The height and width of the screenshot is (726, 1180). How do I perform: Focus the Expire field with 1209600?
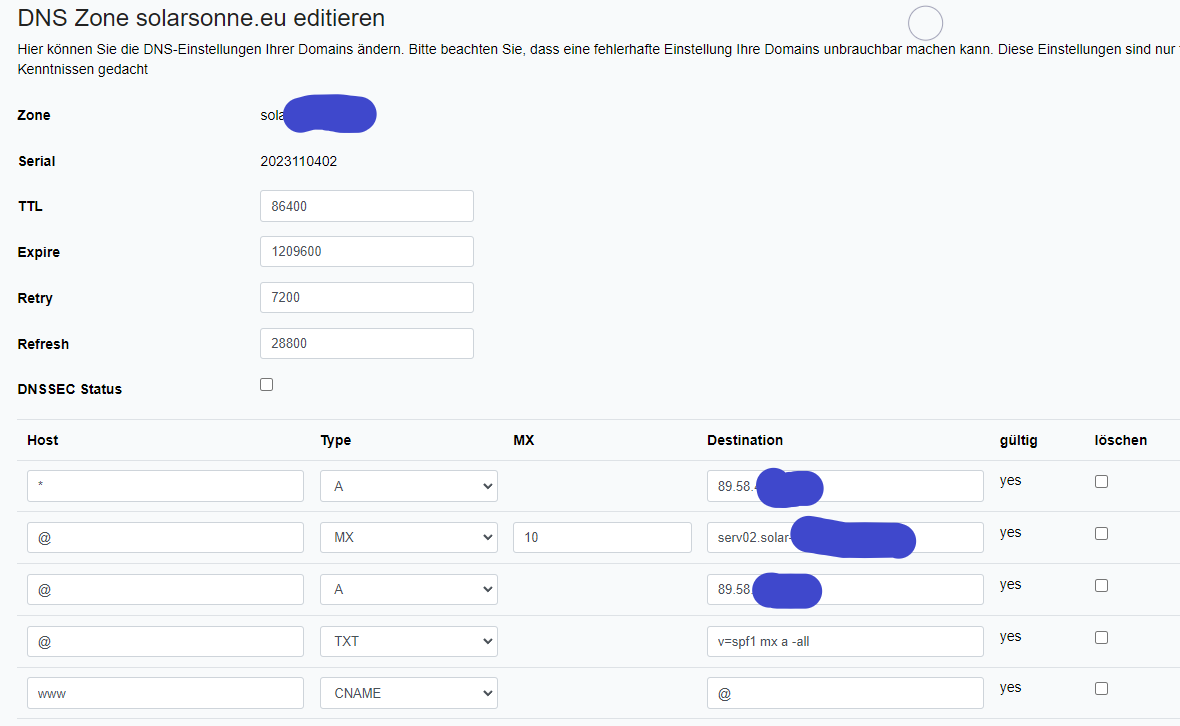(366, 252)
